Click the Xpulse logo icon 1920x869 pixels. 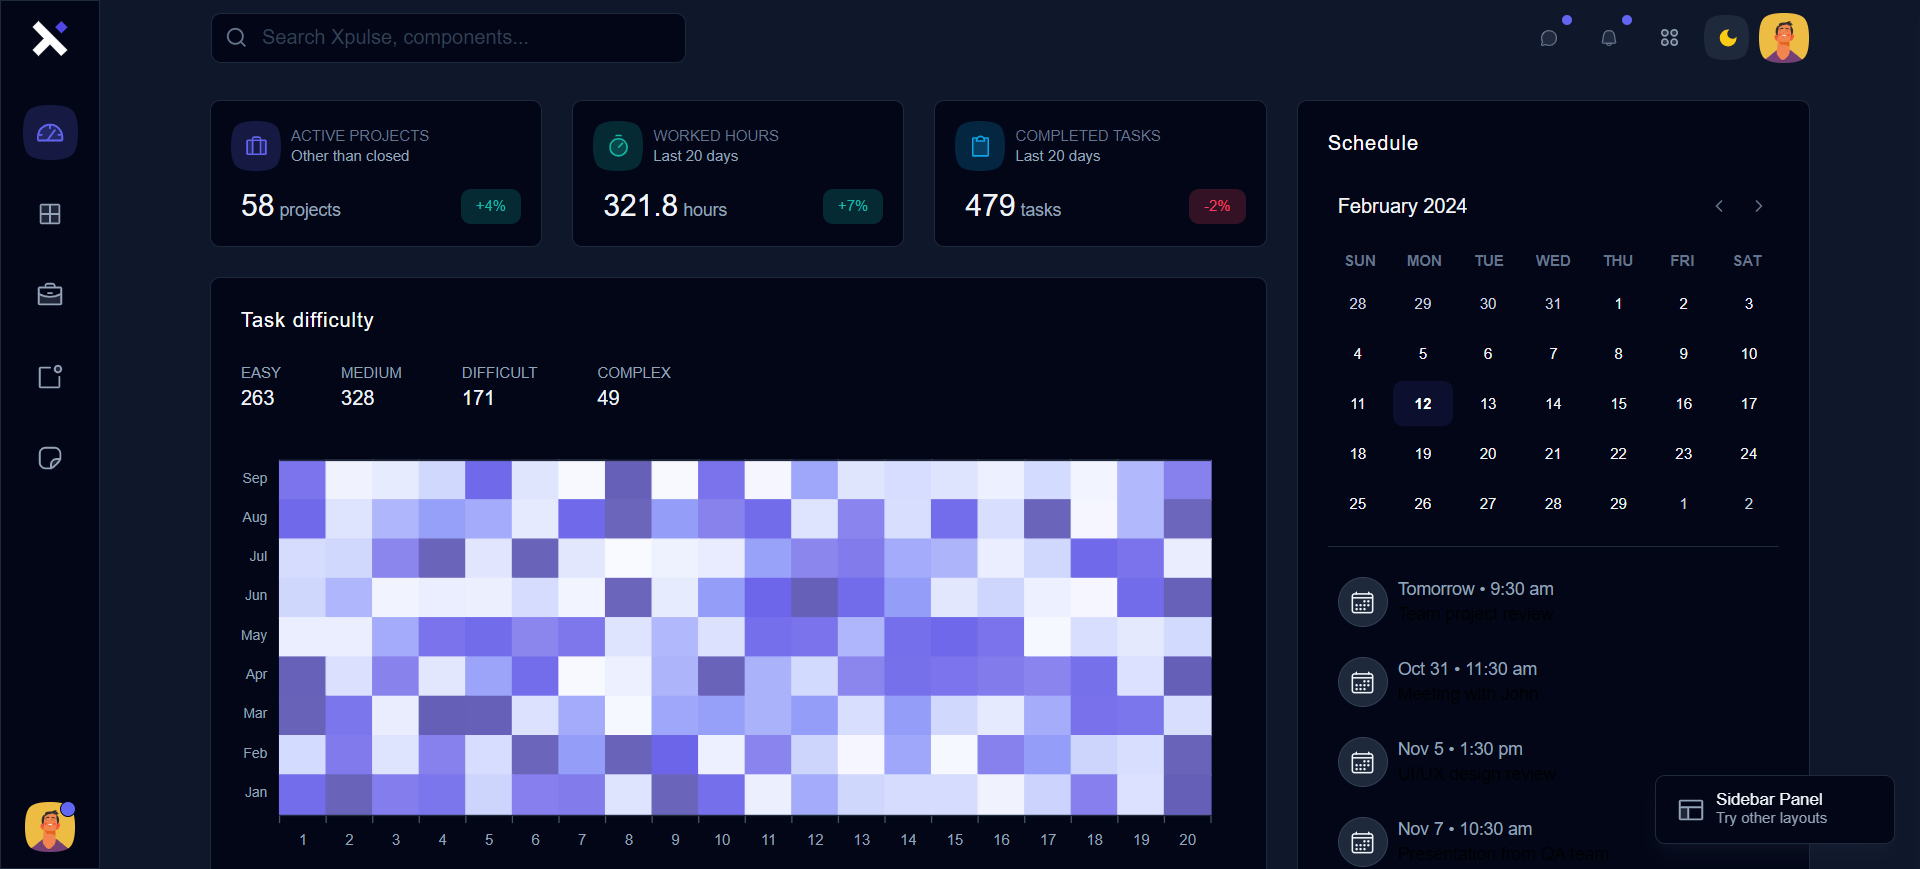(49, 38)
